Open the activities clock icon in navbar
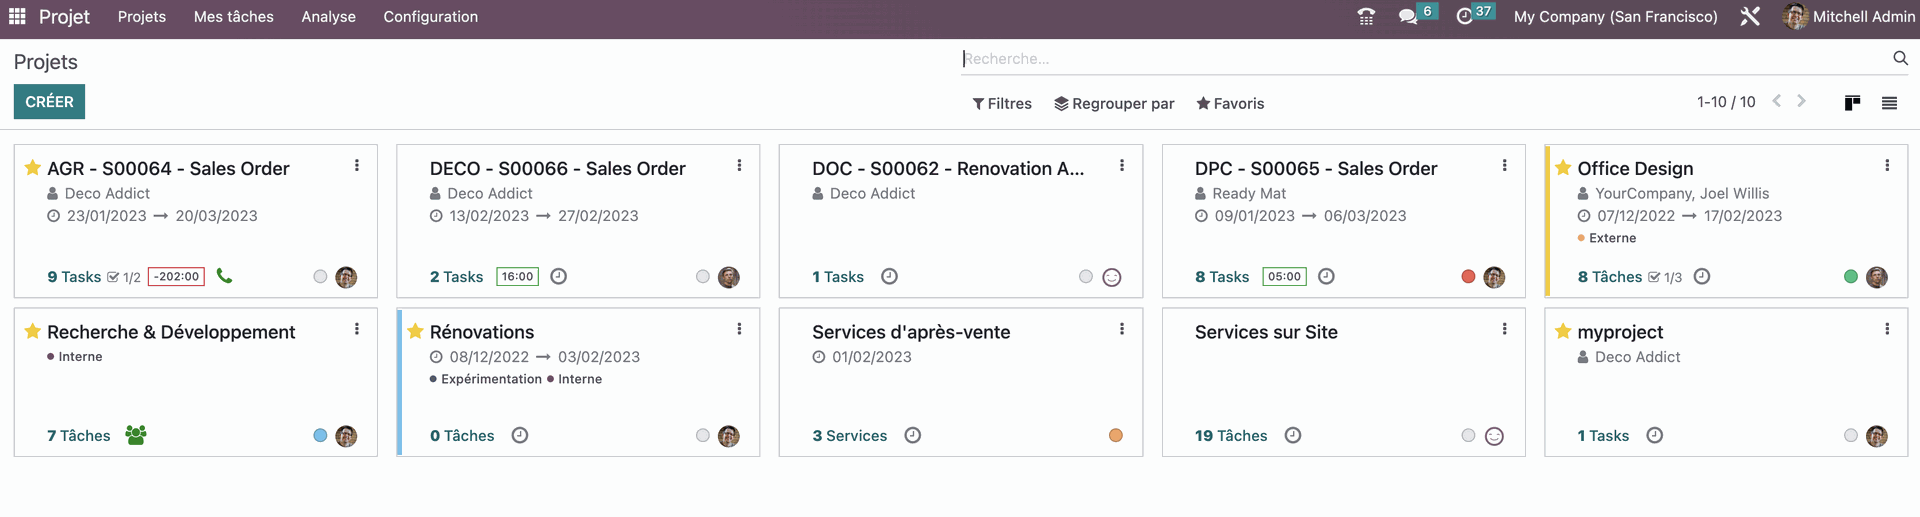1920x517 pixels. [1464, 17]
